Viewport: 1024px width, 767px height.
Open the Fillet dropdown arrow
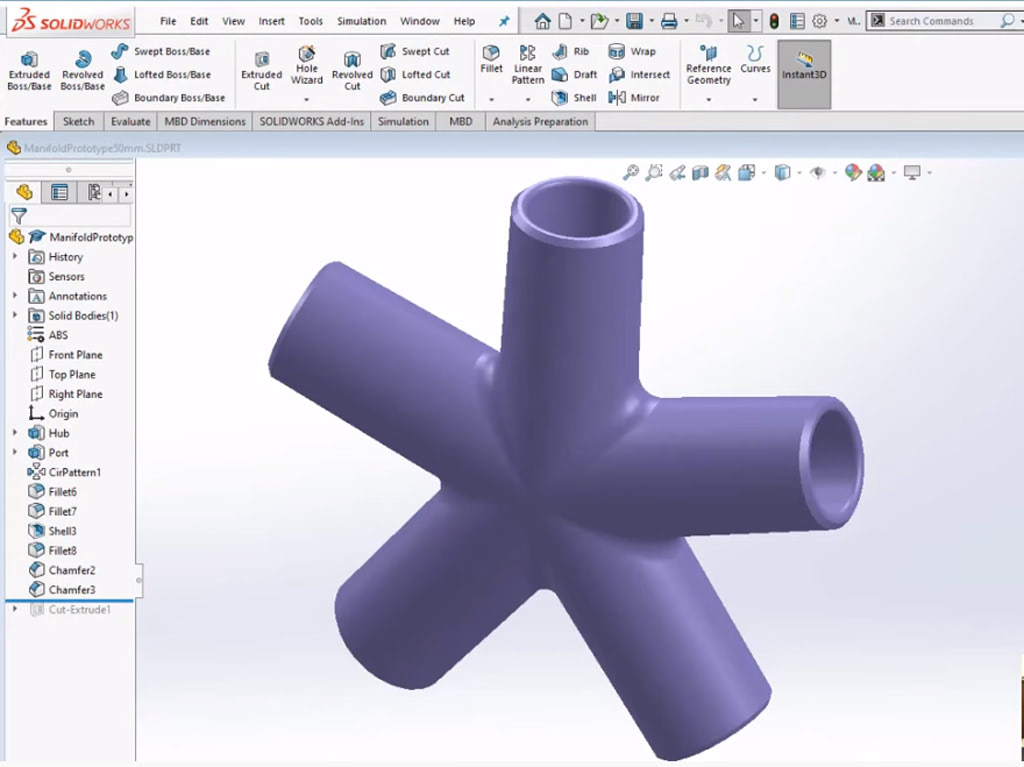click(491, 100)
